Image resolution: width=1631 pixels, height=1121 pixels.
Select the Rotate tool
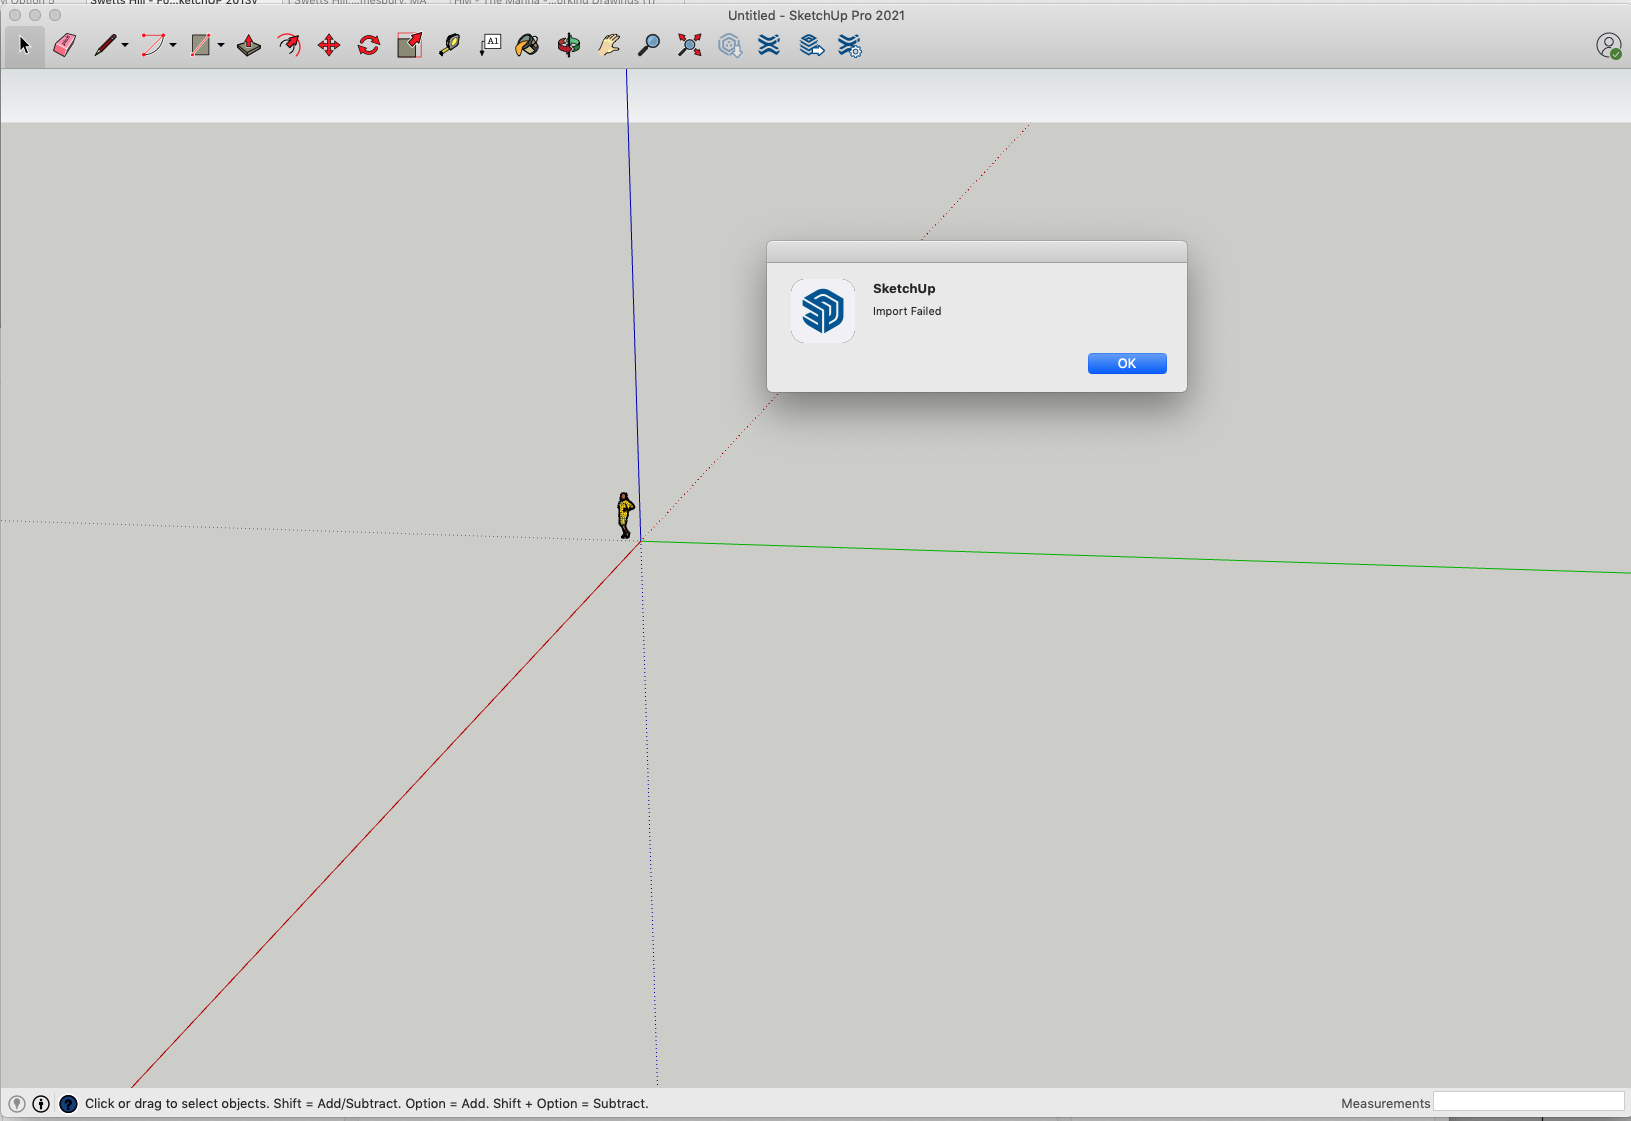tap(369, 45)
